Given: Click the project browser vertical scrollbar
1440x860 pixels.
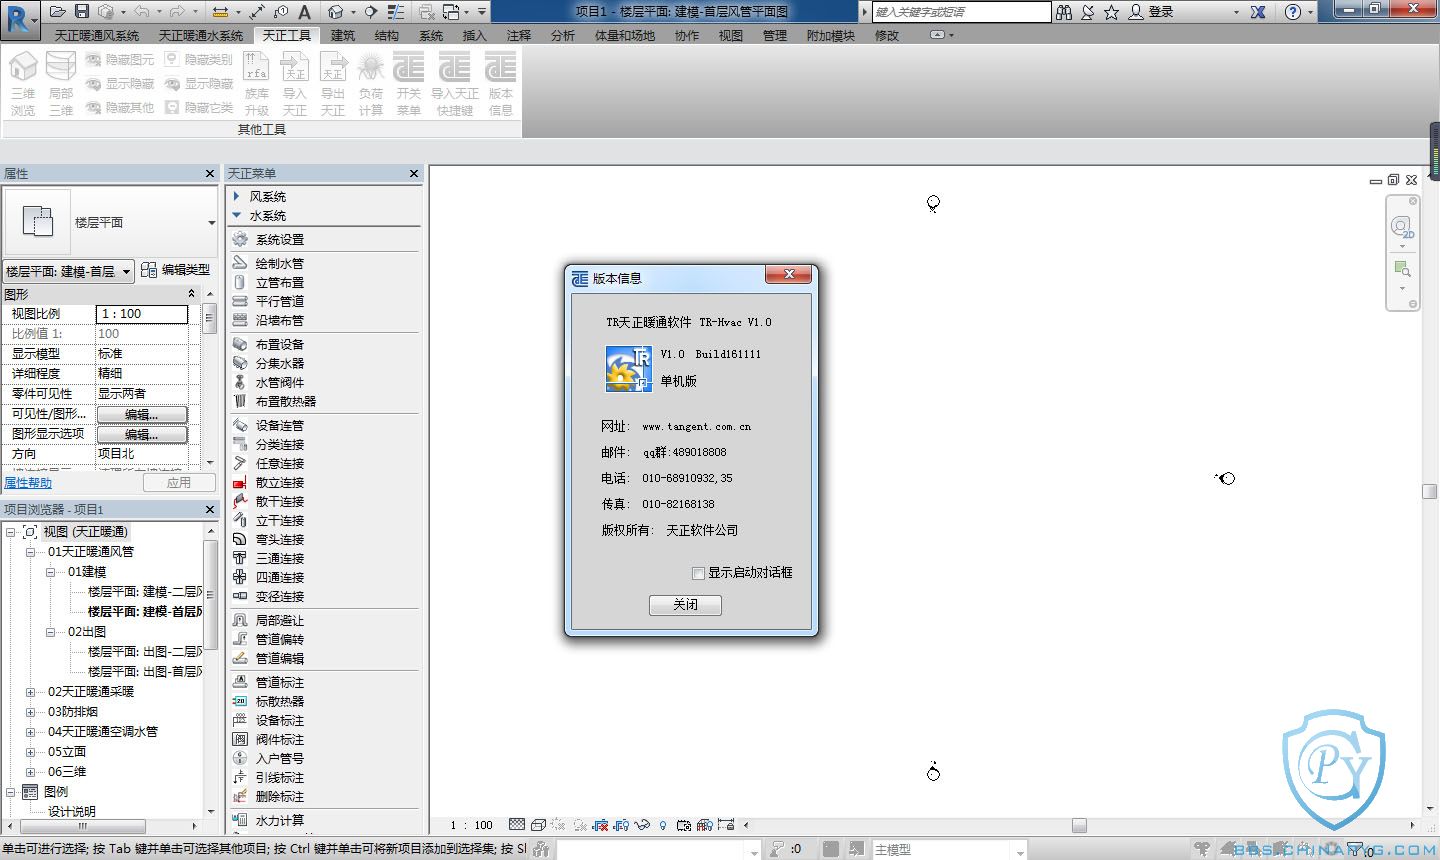Looking at the screenshot, I should point(210,596).
